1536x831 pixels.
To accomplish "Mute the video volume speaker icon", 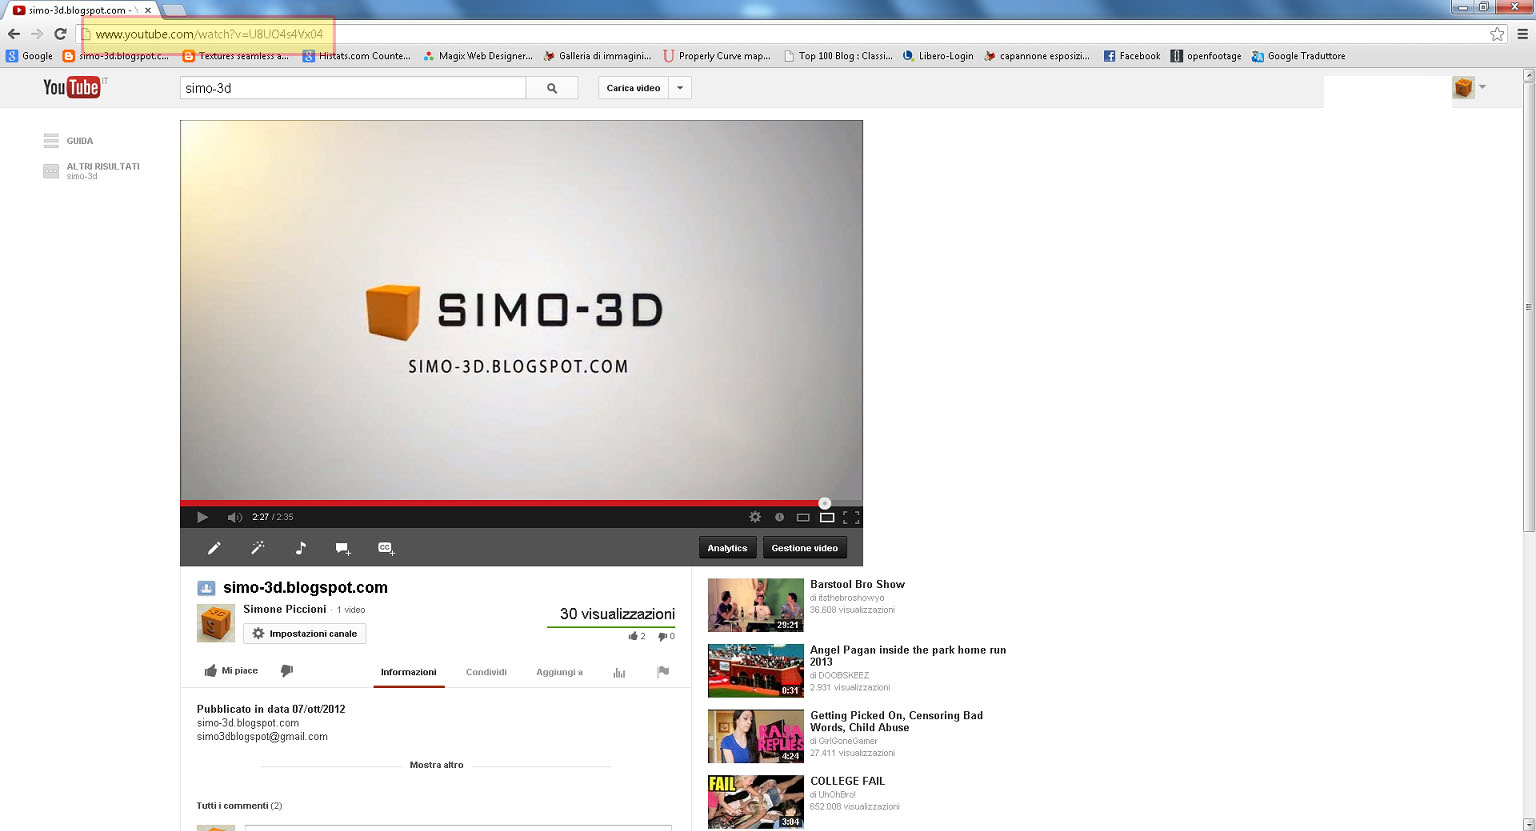I will [234, 517].
